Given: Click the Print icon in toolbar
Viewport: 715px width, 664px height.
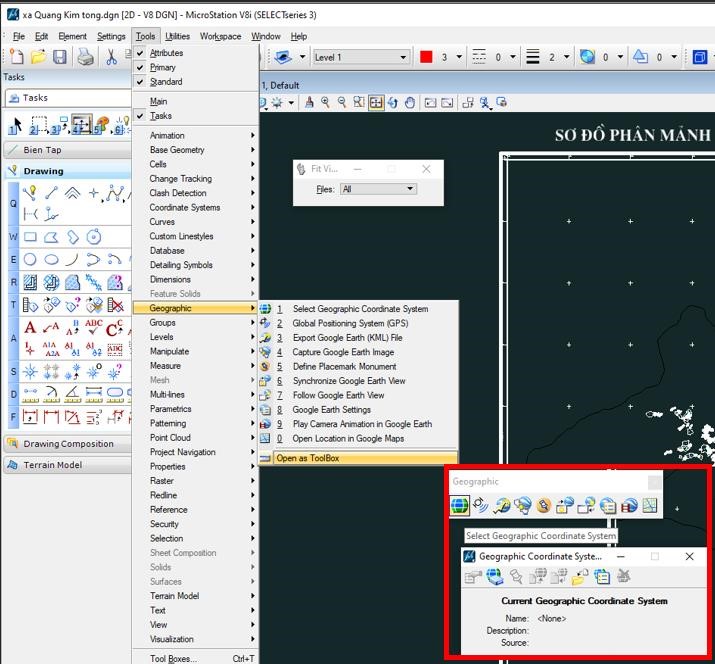Looking at the screenshot, I should [x=86, y=58].
